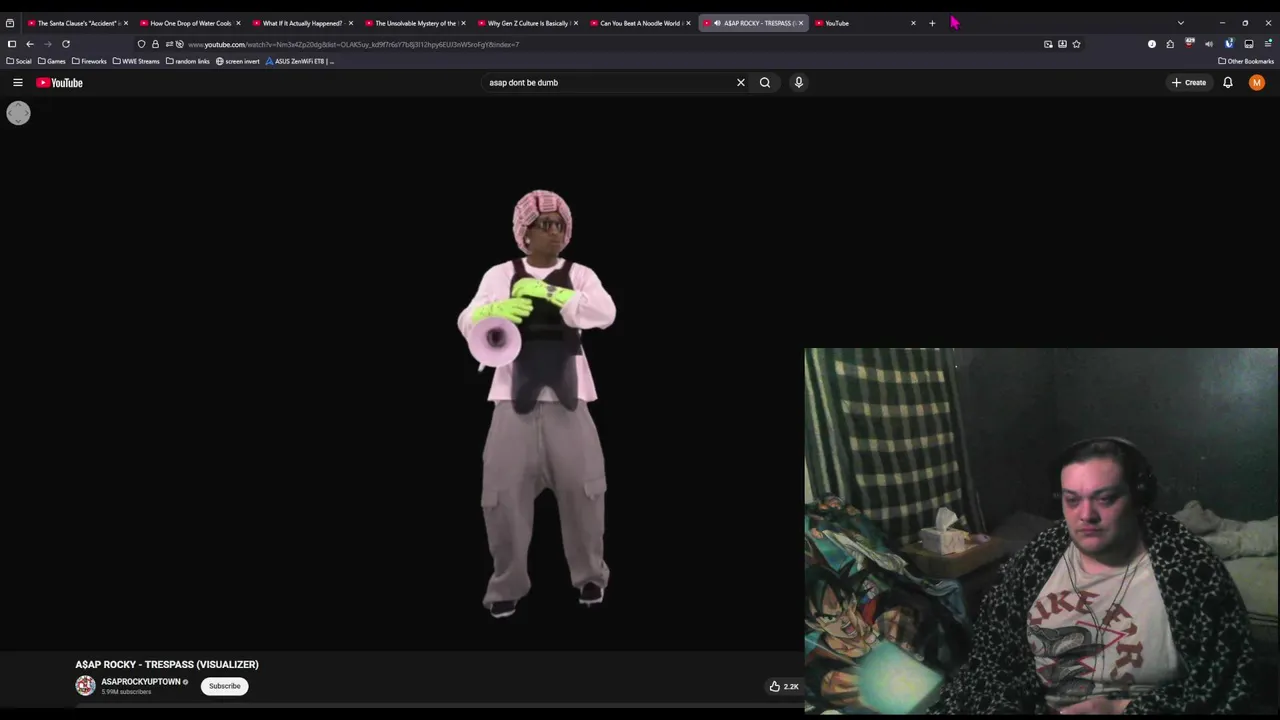Viewport: 1280px width, 720px height.
Task: Open the YouTube hamburger guide menu
Action: pos(18,83)
